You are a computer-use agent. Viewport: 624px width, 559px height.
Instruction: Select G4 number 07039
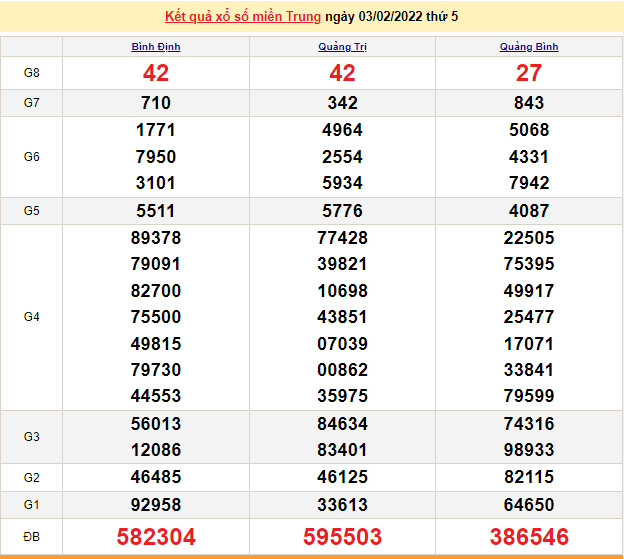point(342,343)
